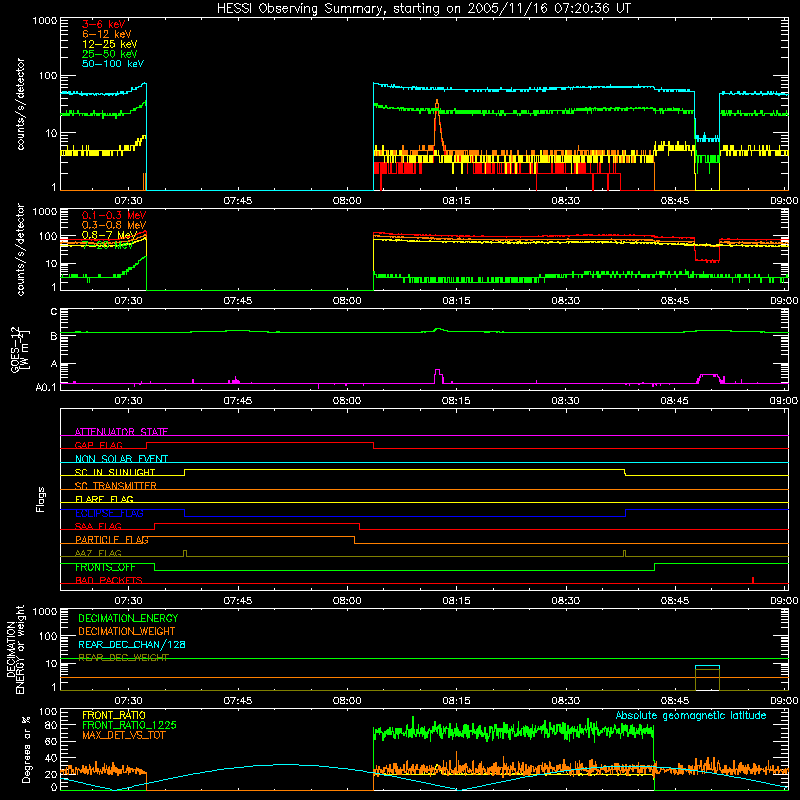The image size is (800, 800).
Task: Click the BAD_PACKETS flag label
Action: click(109, 580)
